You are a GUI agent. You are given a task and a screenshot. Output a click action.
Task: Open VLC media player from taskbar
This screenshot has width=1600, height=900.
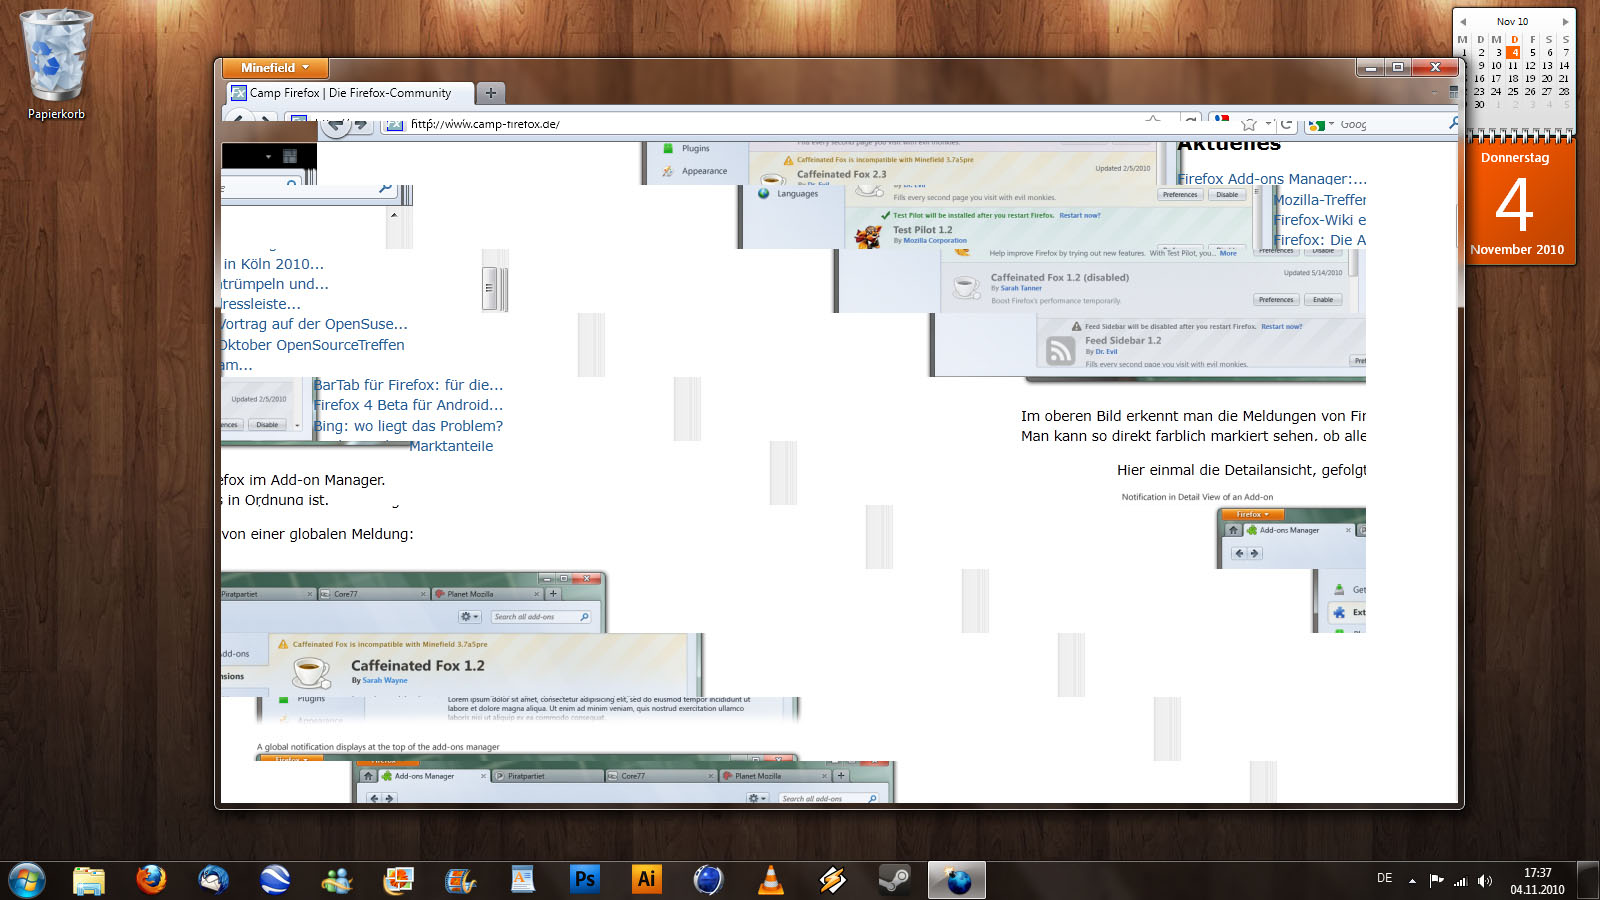click(x=770, y=879)
